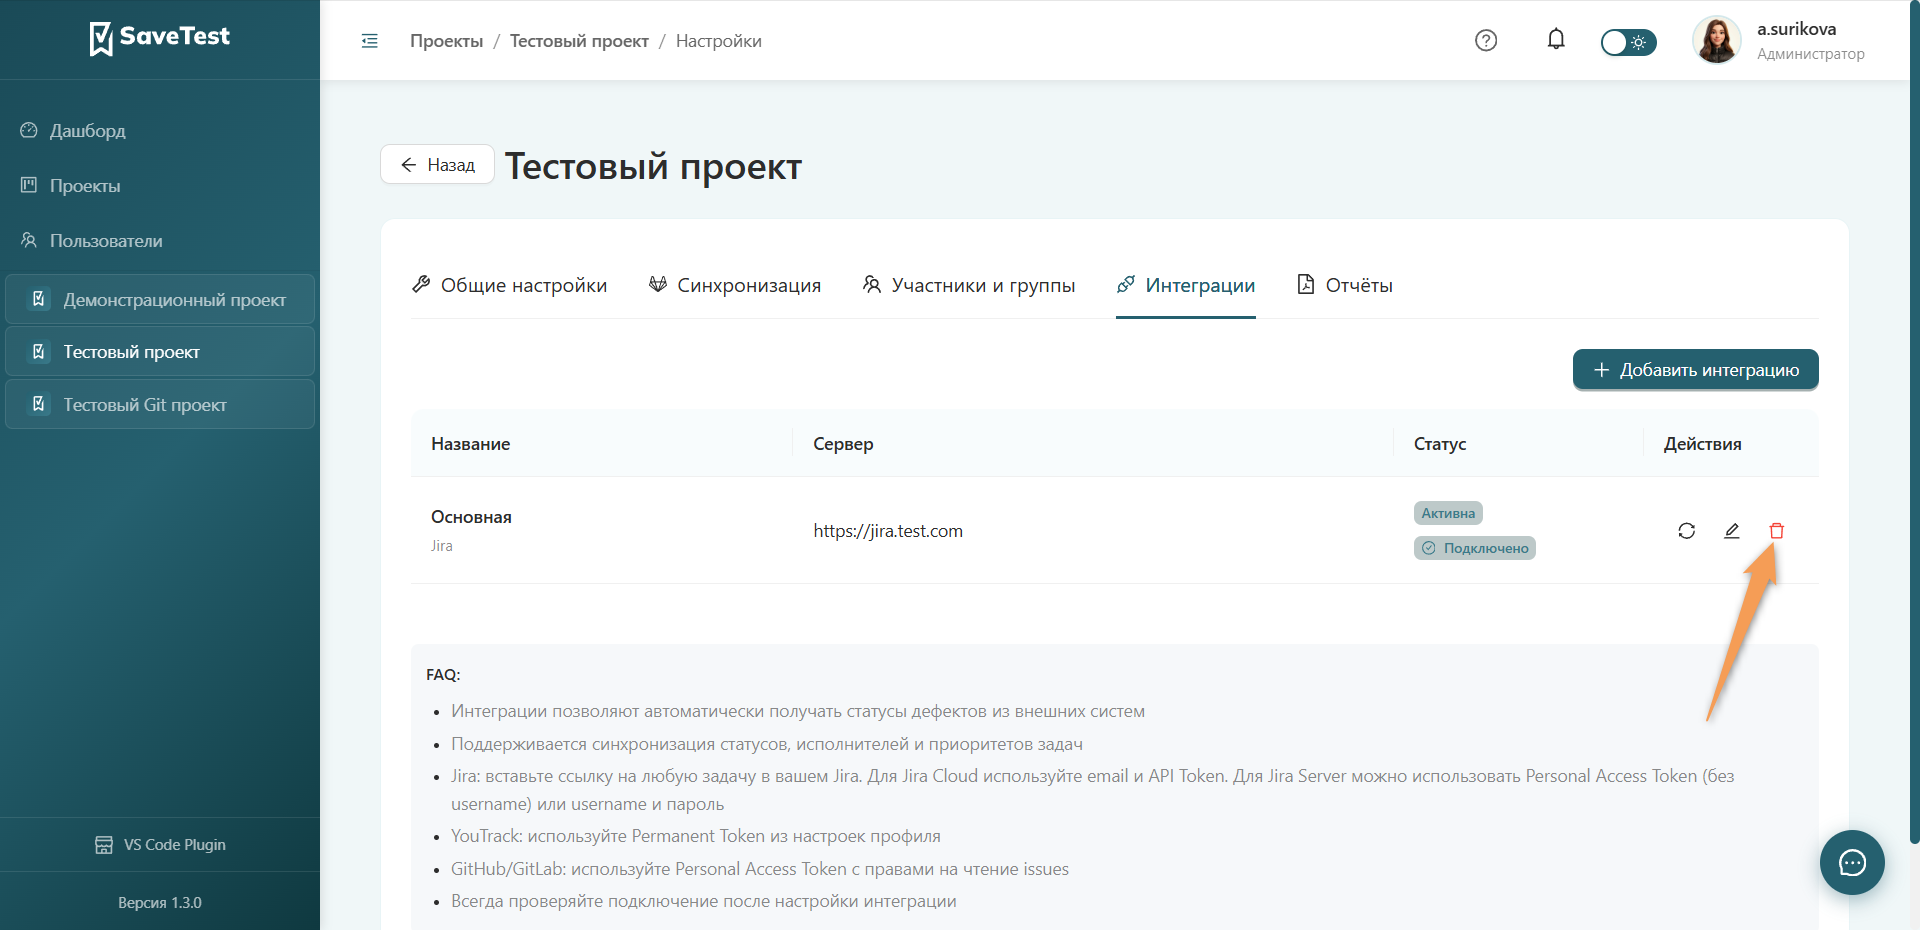The width and height of the screenshot is (1920, 930).
Task: Go to Проекты breadcrumb
Action: (446, 41)
